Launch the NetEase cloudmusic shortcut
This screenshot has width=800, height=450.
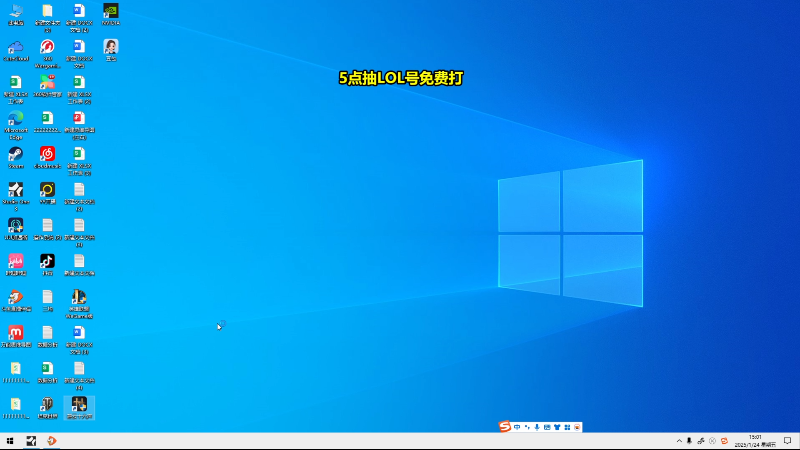pyautogui.click(x=47, y=158)
